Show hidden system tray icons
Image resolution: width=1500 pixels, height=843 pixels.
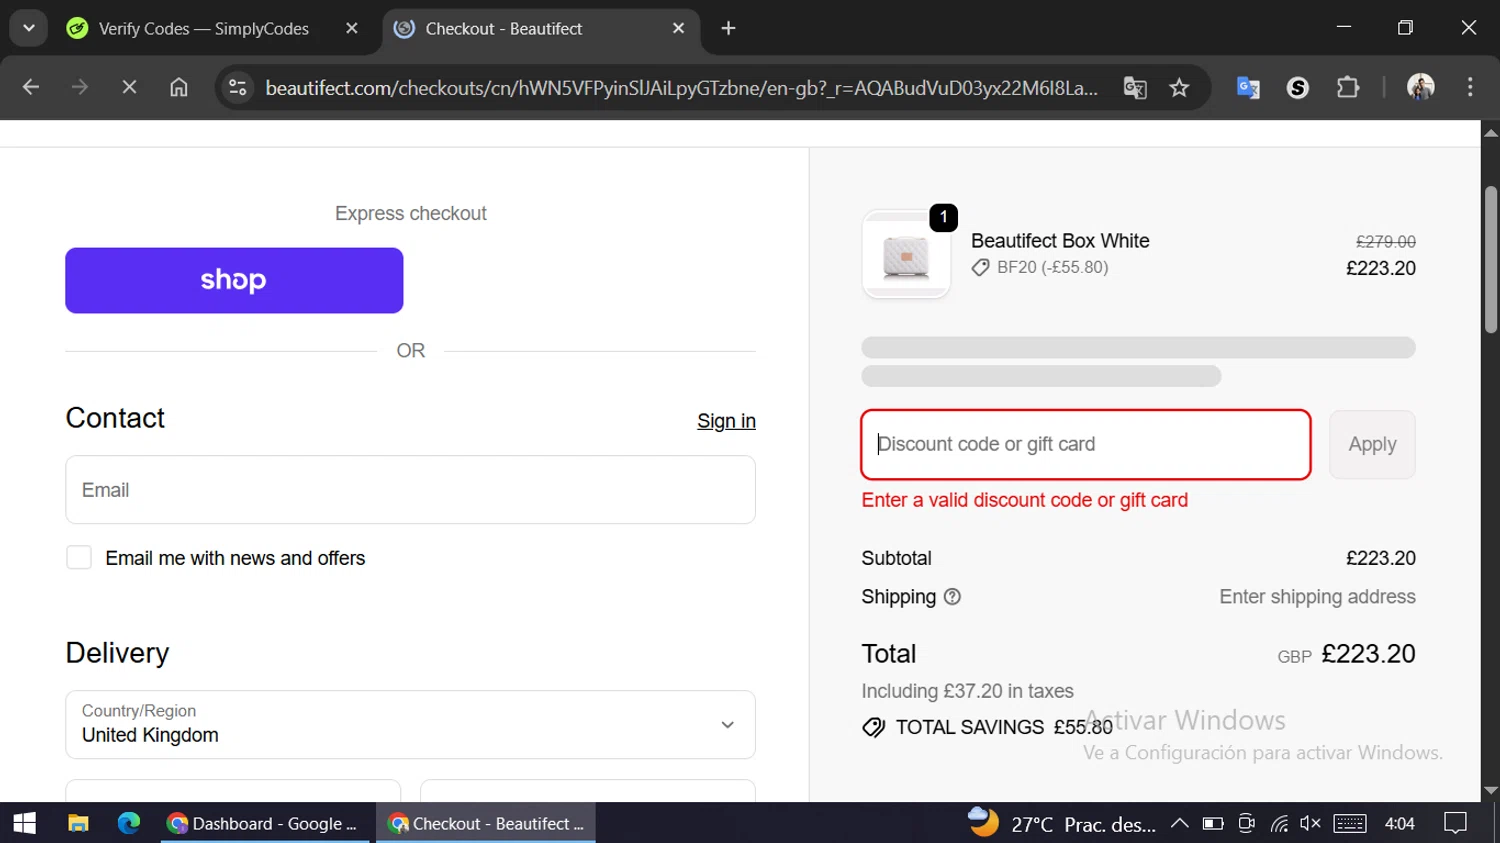click(1179, 823)
